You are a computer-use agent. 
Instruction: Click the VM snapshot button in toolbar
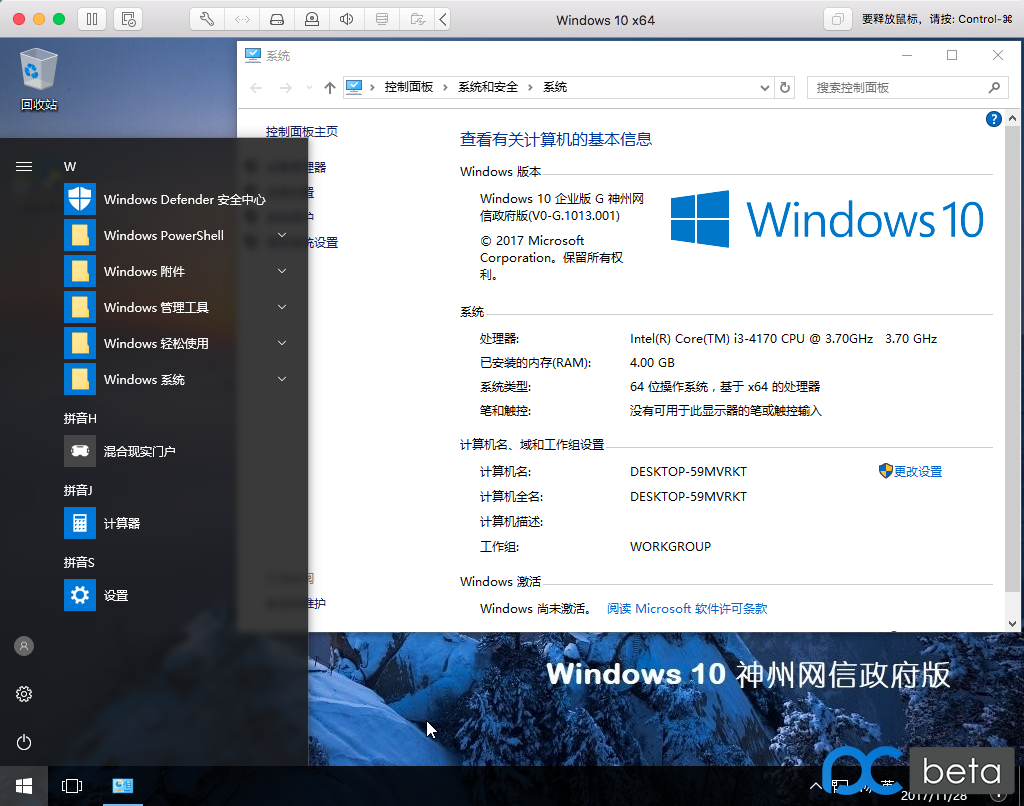128,20
